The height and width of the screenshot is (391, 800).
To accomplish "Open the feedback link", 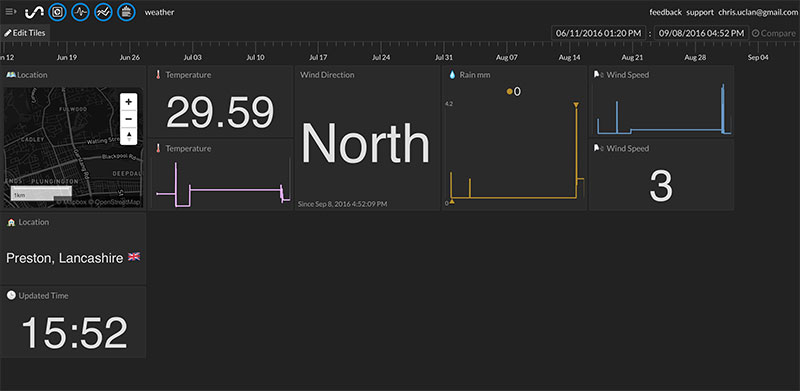I will click(665, 12).
